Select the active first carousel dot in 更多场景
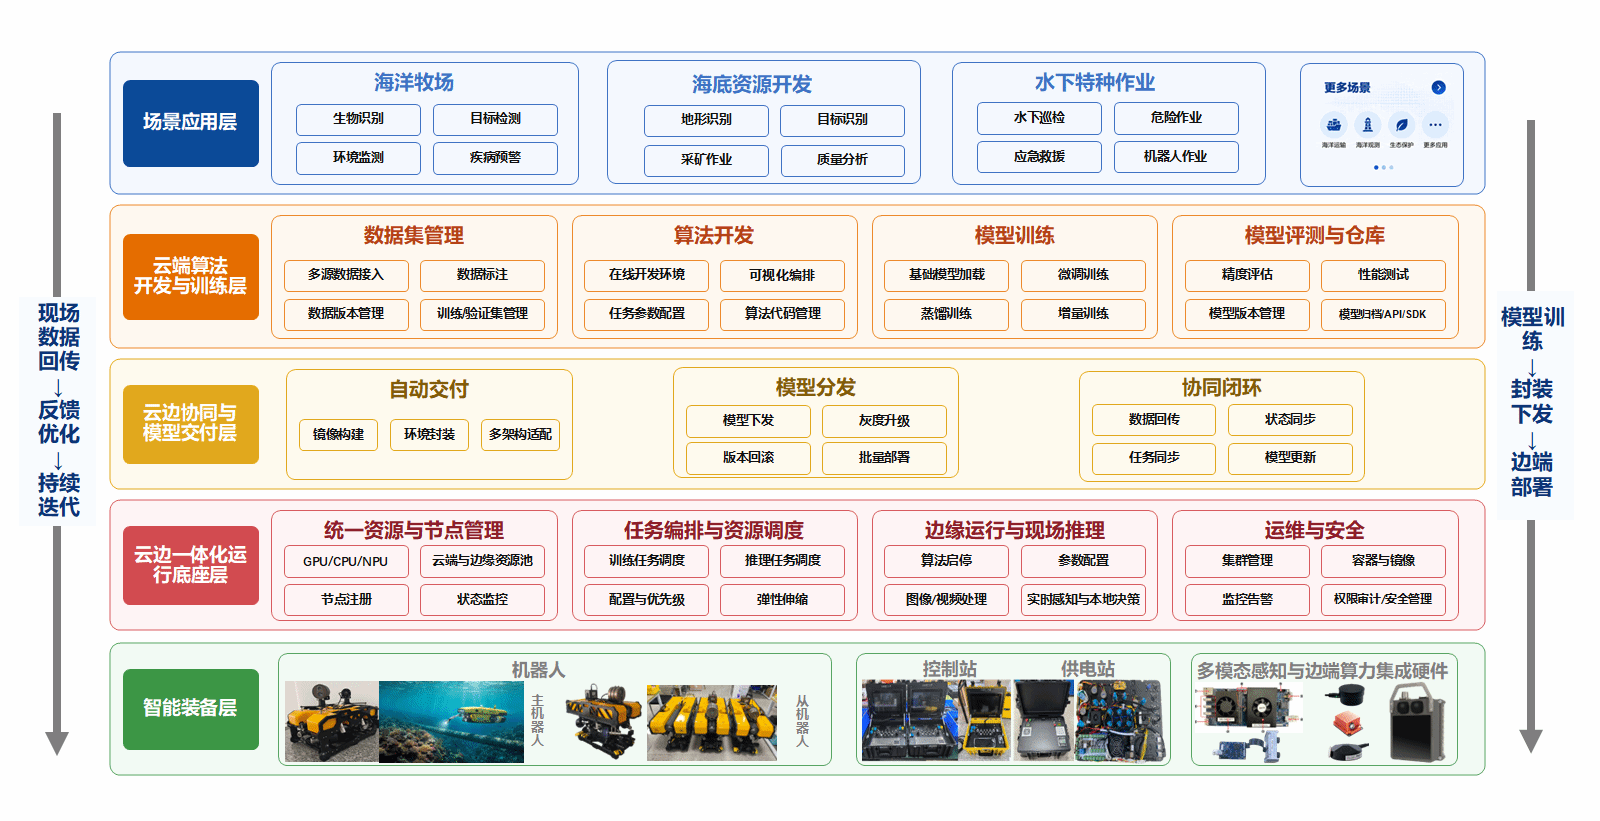This screenshot has height=821, width=1600. coord(1376,167)
